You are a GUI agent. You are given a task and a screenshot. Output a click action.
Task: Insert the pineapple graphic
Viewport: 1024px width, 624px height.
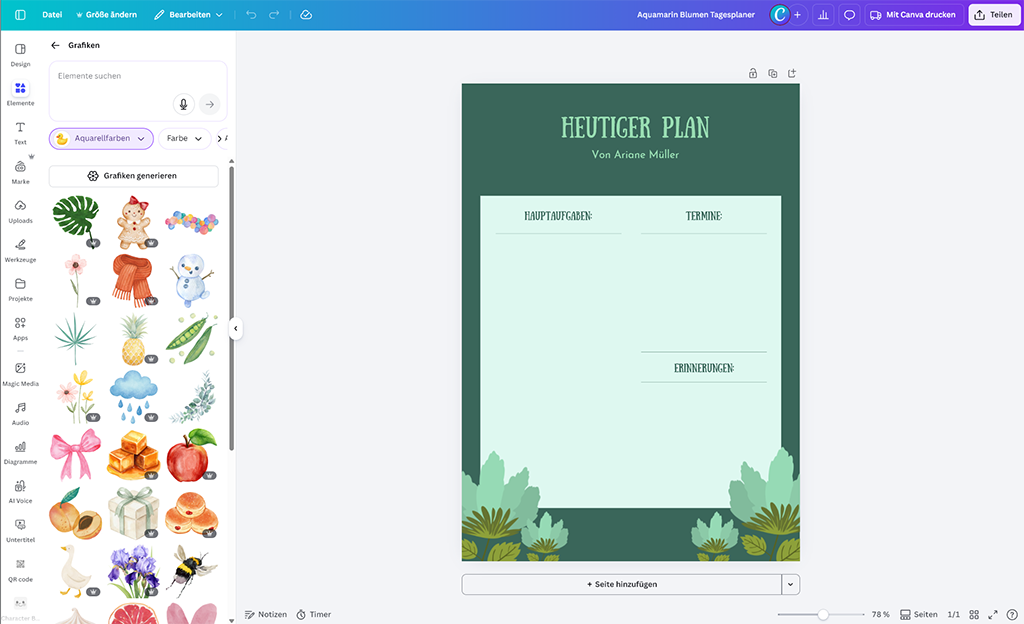pyautogui.click(x=134, y=338)
